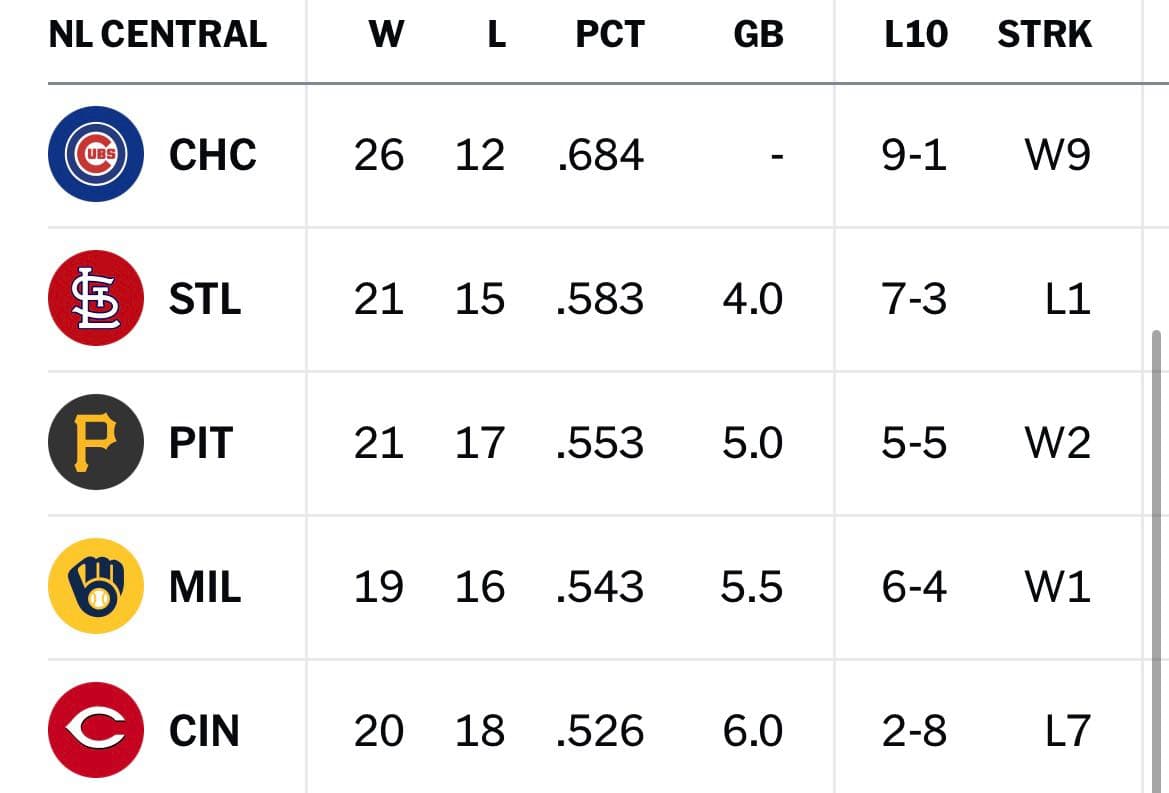Image resolution: width=1169 pixels, height=793 pixels.
Task: Open the CIN team link
Action: (x=204, y=730)
